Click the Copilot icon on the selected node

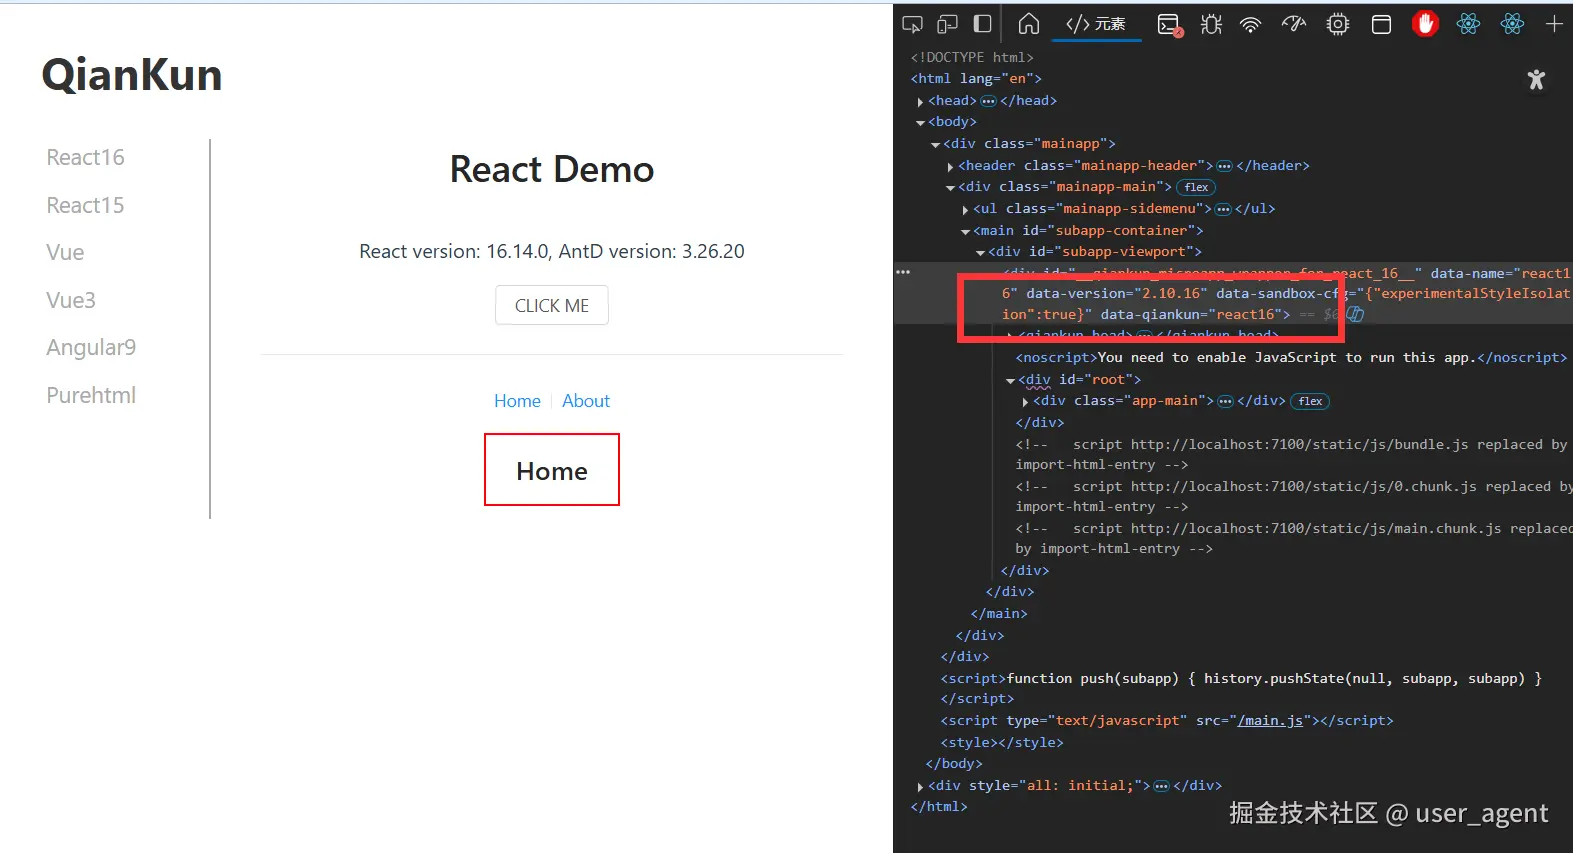1355,314
